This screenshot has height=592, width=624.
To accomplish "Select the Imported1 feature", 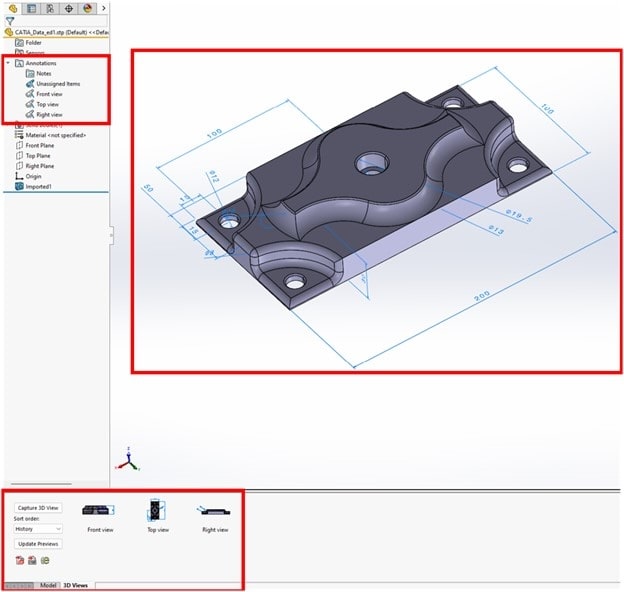I will (33, 187).
